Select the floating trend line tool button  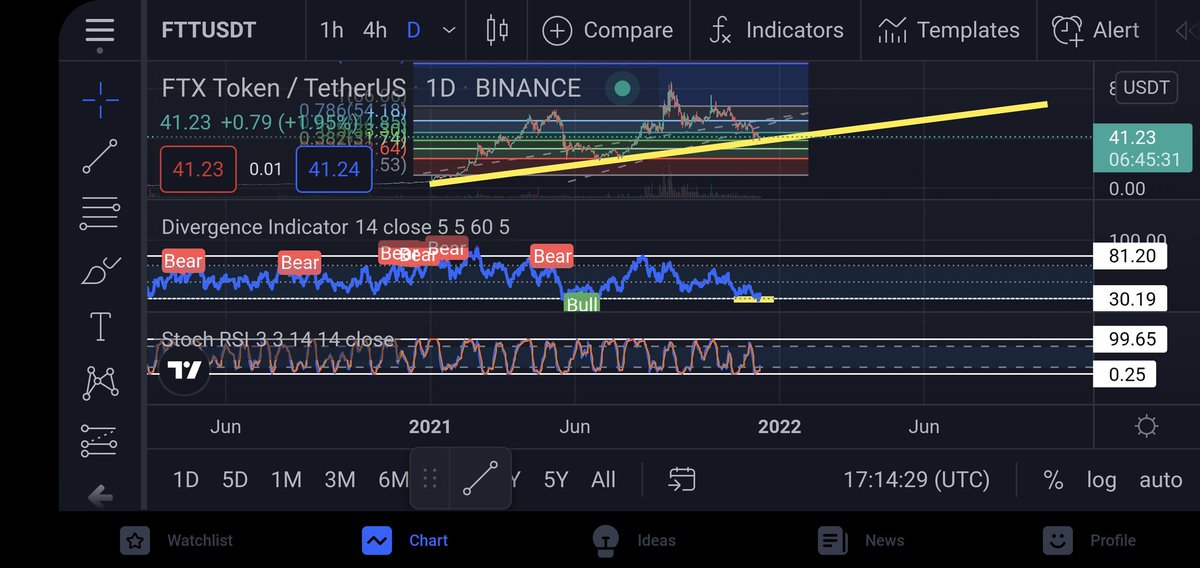(481, 479)
